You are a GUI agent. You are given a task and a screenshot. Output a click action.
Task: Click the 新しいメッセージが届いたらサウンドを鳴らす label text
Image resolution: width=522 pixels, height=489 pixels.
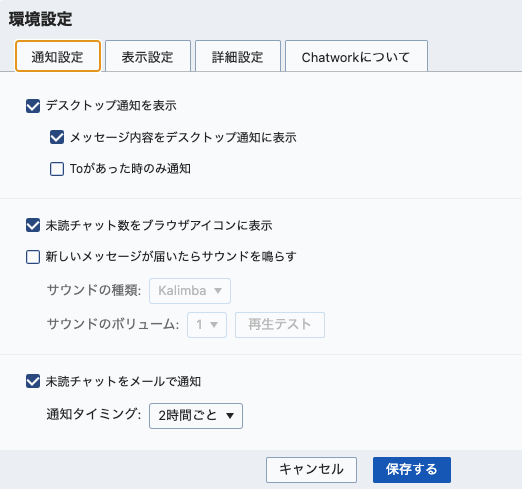171,257
